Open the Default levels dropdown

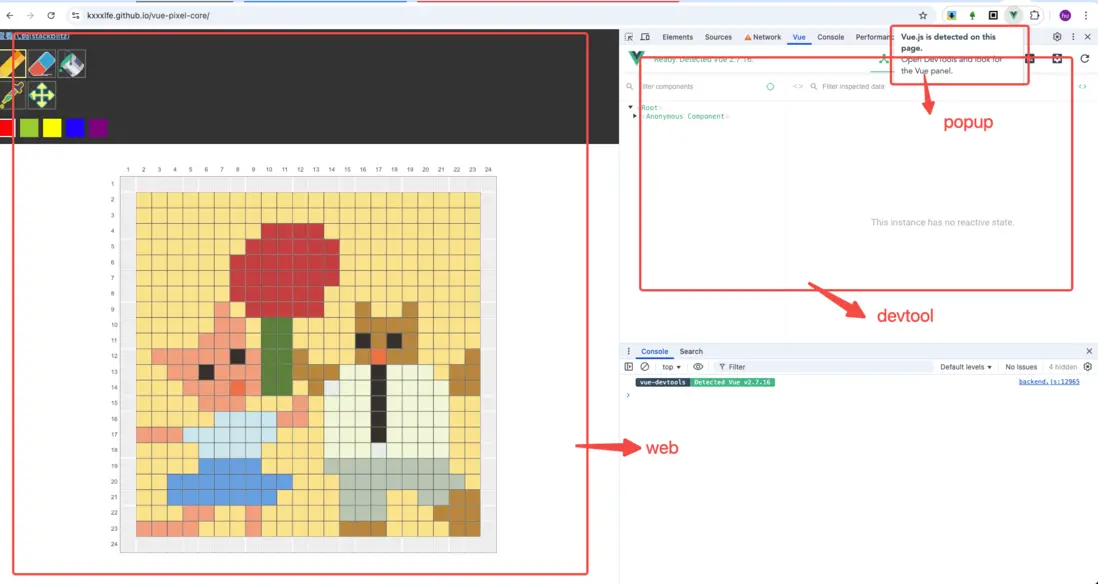pyautogui.click(x=966, y=367)
